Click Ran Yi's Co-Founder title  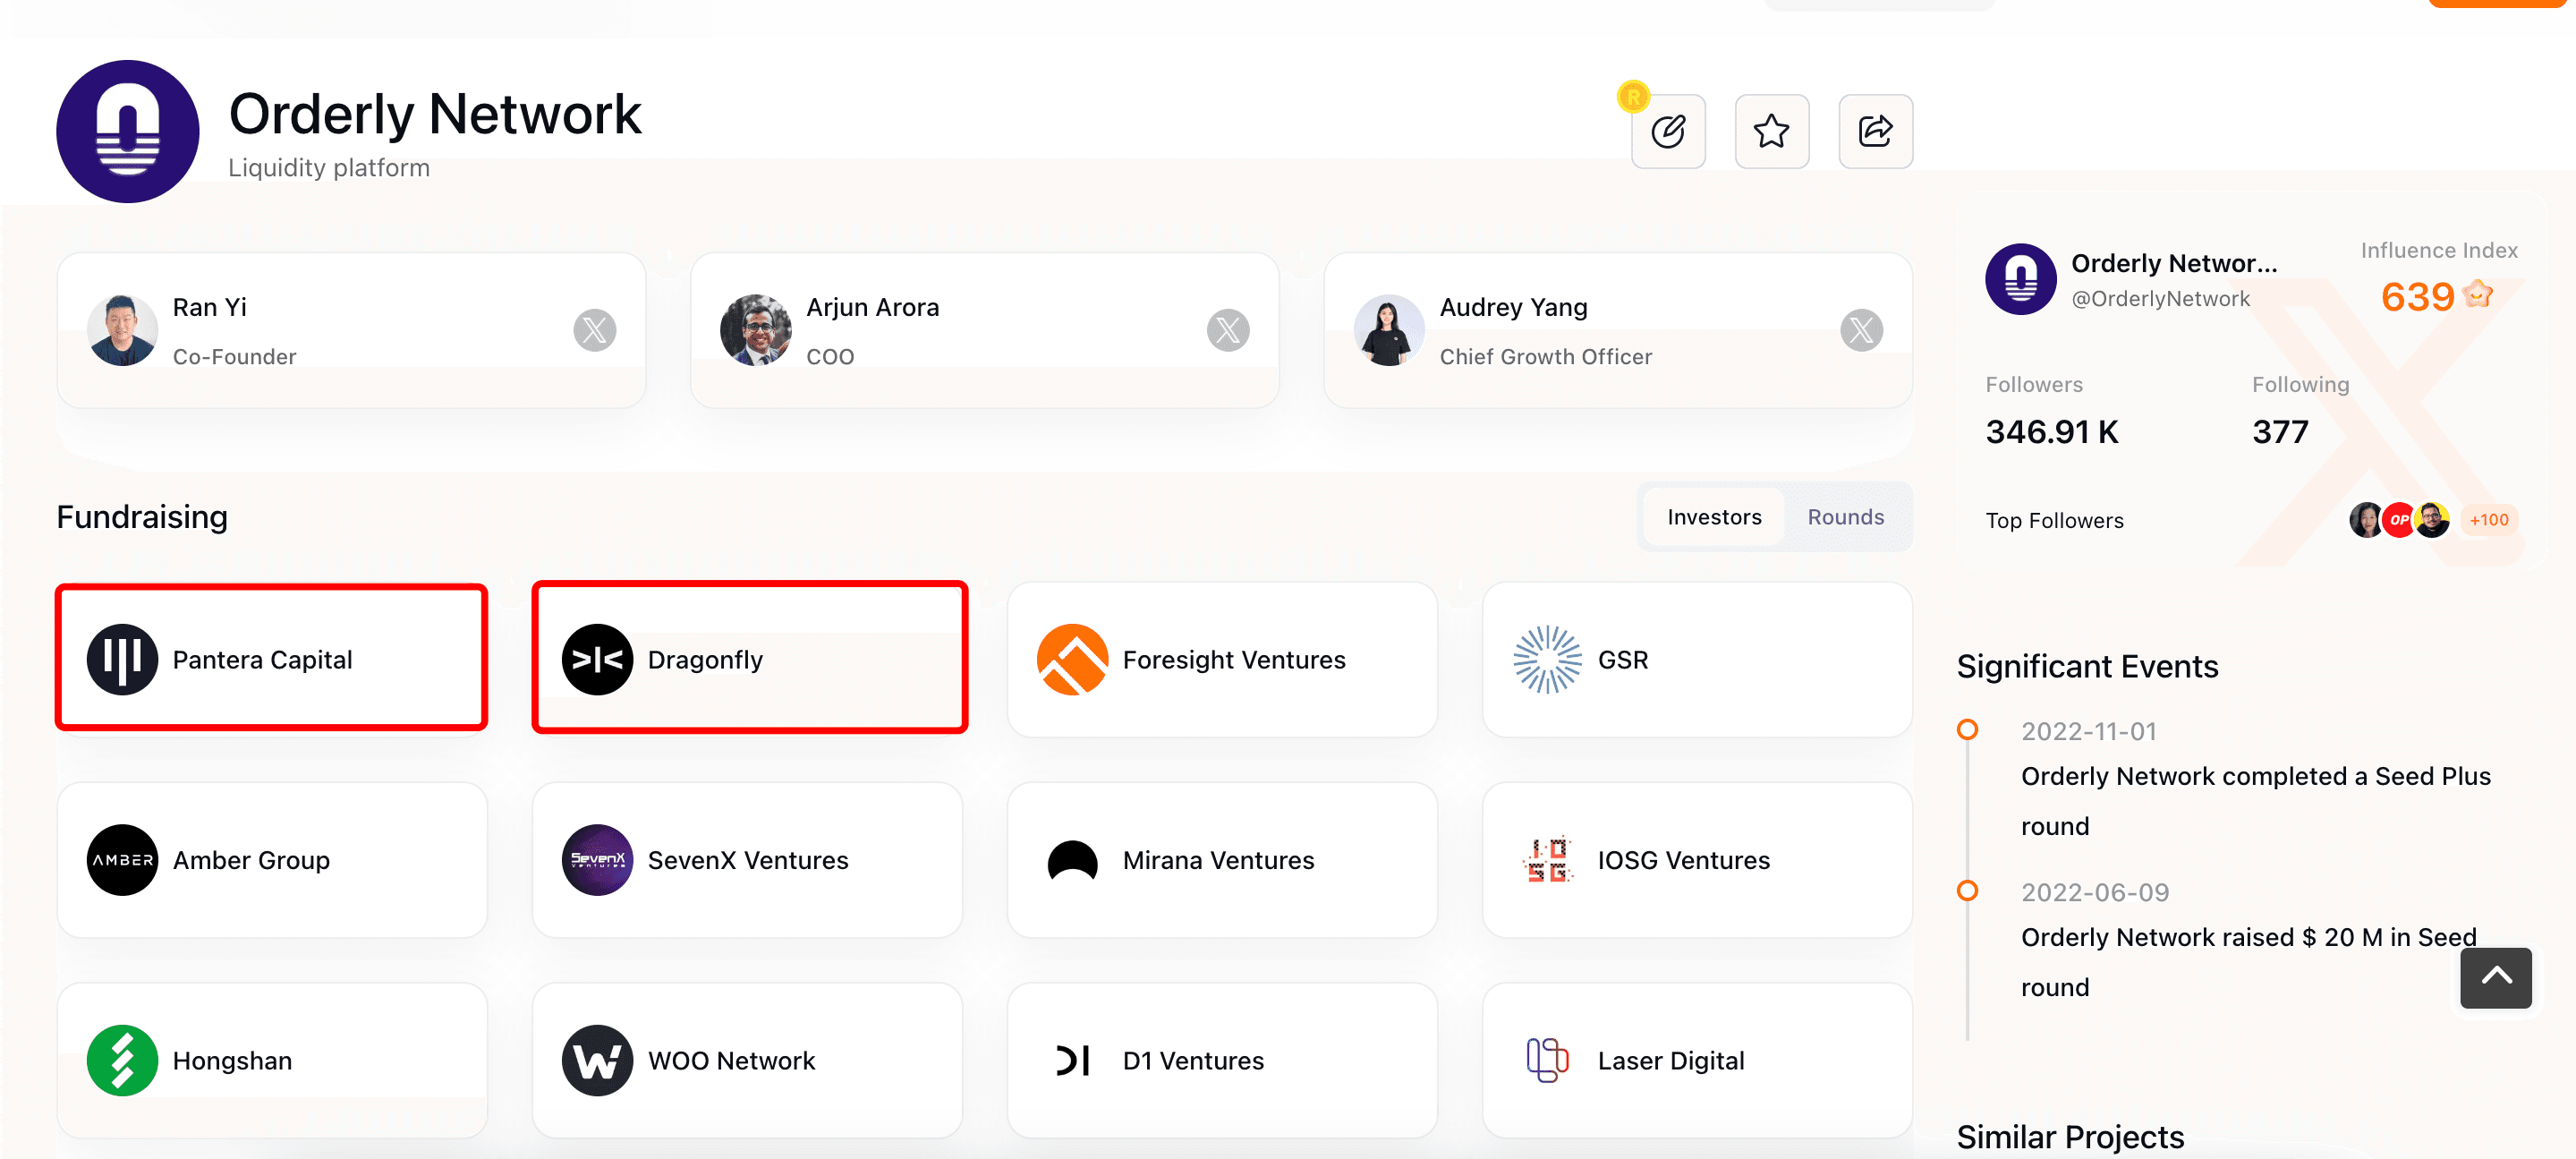click(x=234, y=357)
